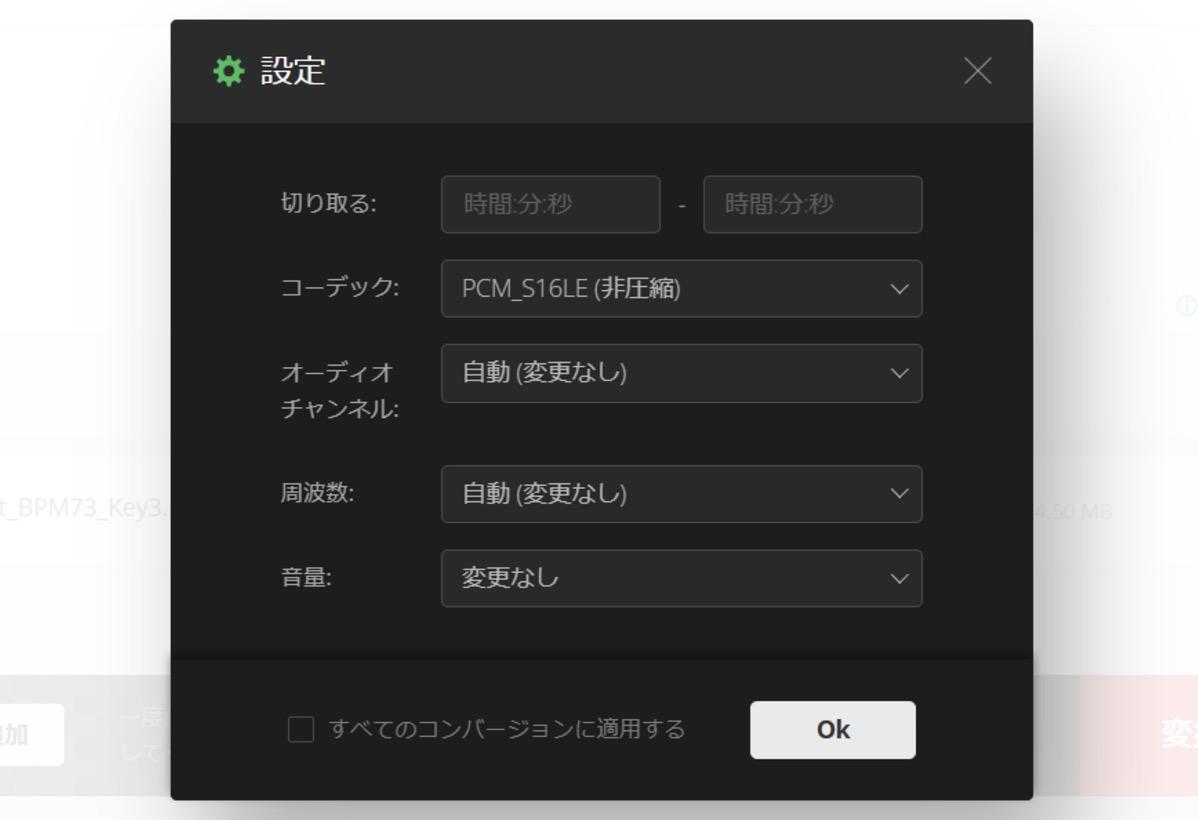Open the 音量 dropdown showing 変更なし
The height and width of the screenshot is (820, 1198).
[681, 578]
